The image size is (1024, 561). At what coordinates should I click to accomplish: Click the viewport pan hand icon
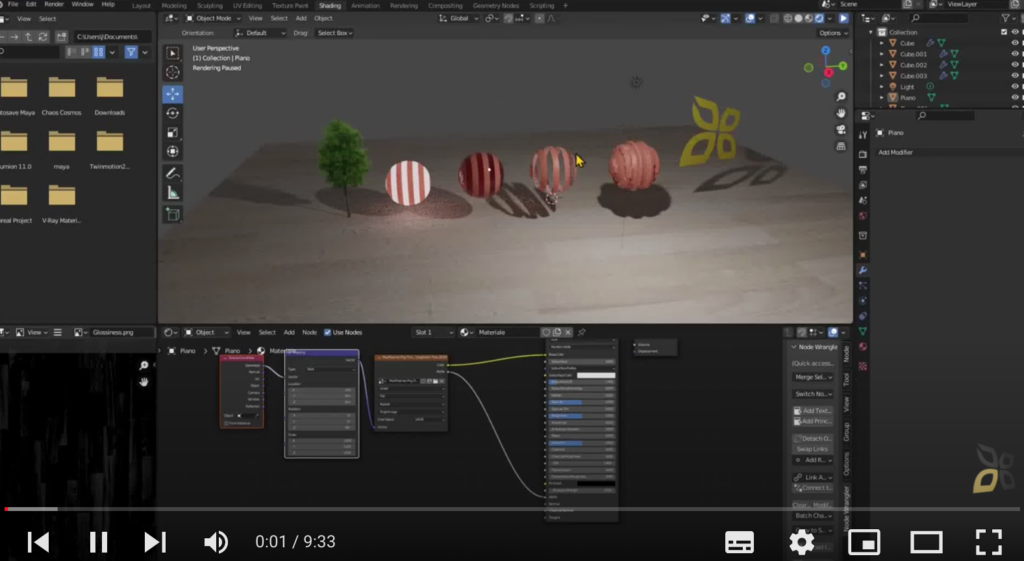[x=841, y=113]
